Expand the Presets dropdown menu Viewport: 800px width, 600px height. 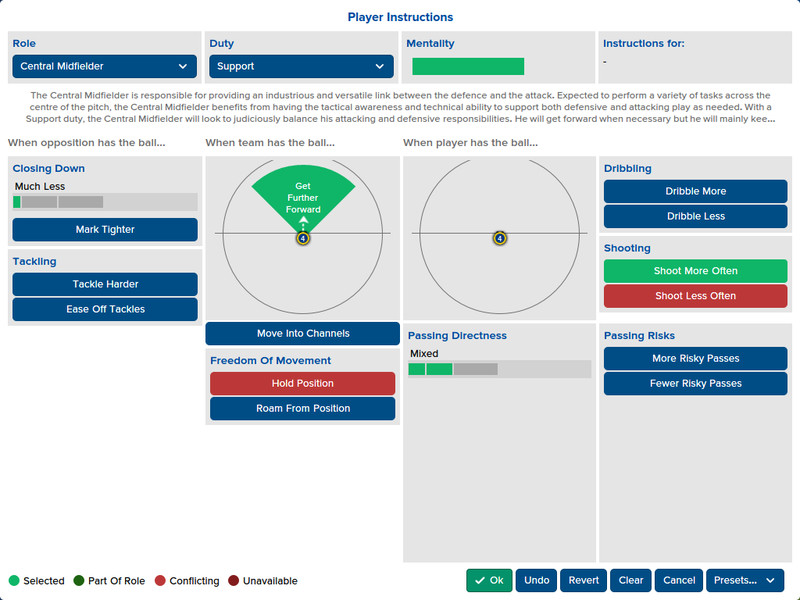point(745,581)
